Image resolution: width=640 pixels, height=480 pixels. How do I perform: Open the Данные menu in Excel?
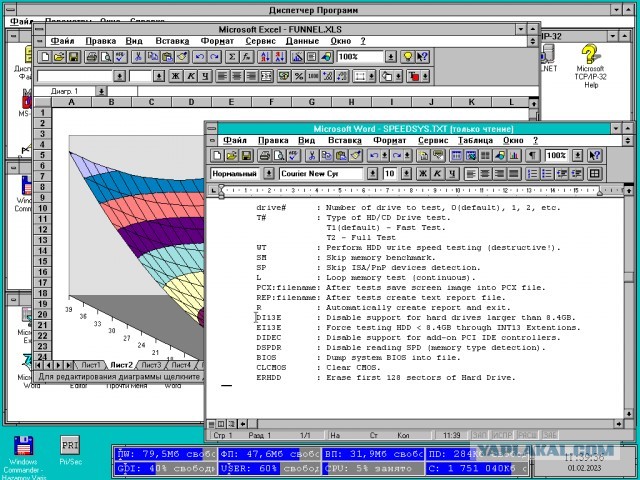click(302, 41)
